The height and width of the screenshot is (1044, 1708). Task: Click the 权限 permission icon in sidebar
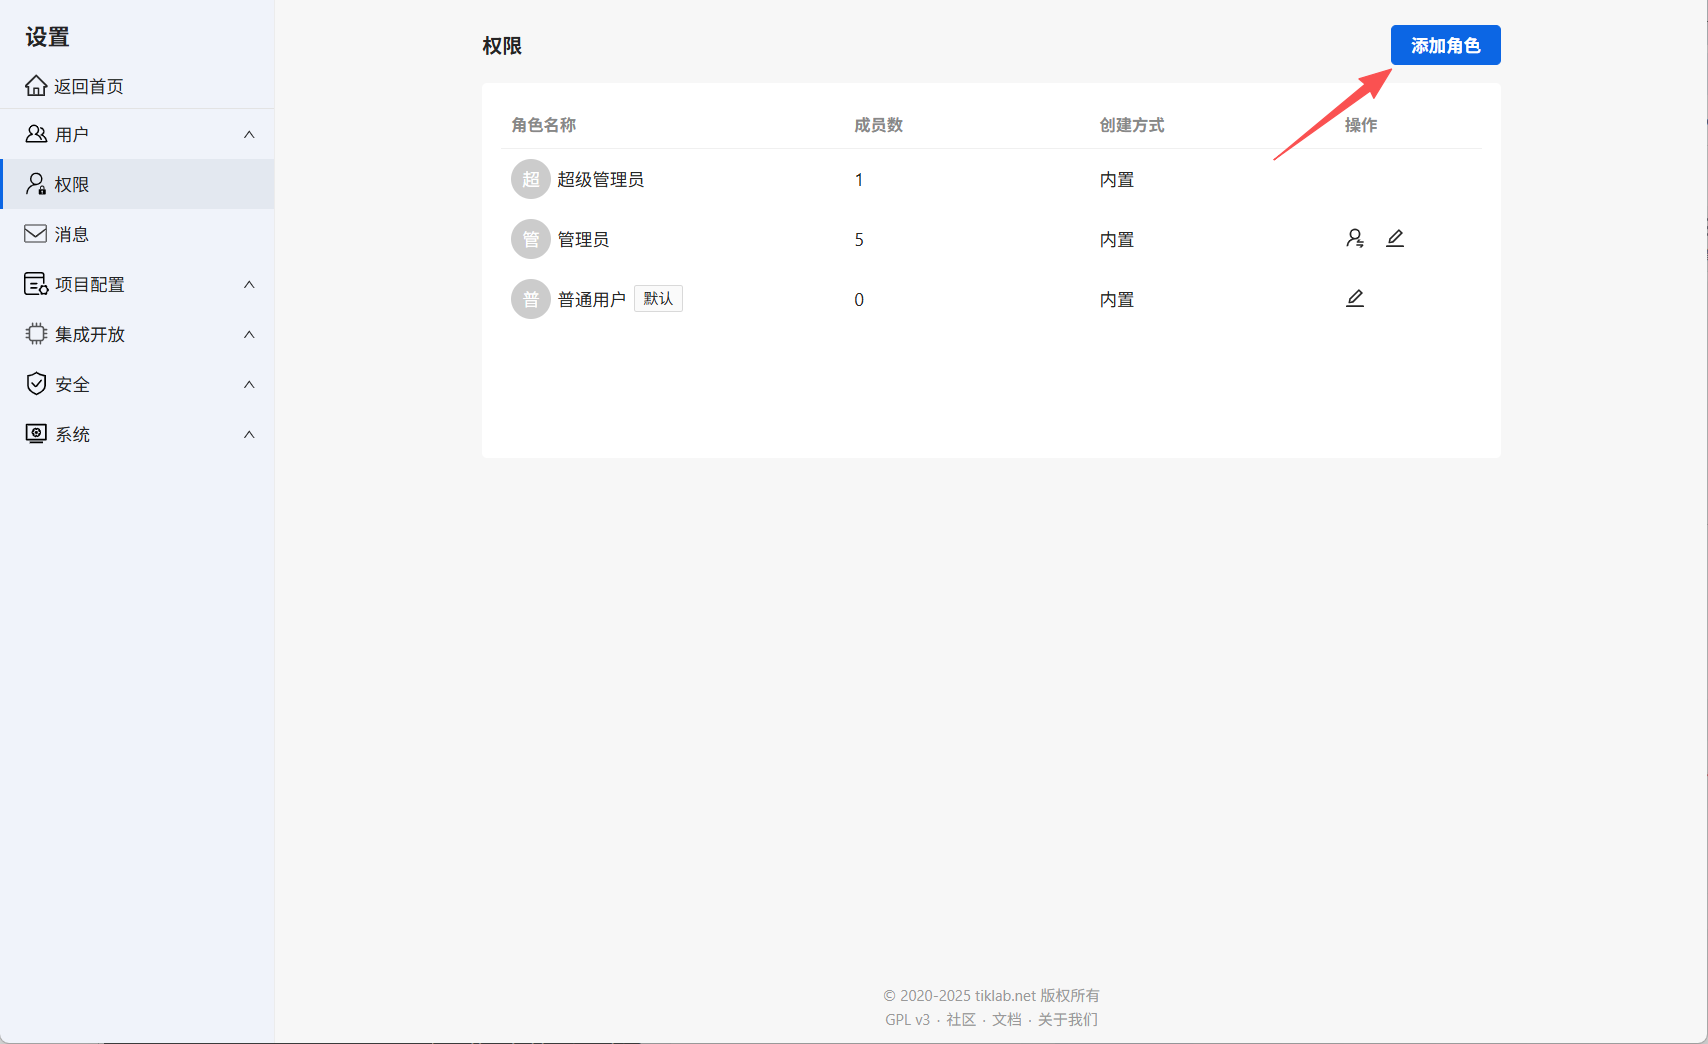(36, 184)
